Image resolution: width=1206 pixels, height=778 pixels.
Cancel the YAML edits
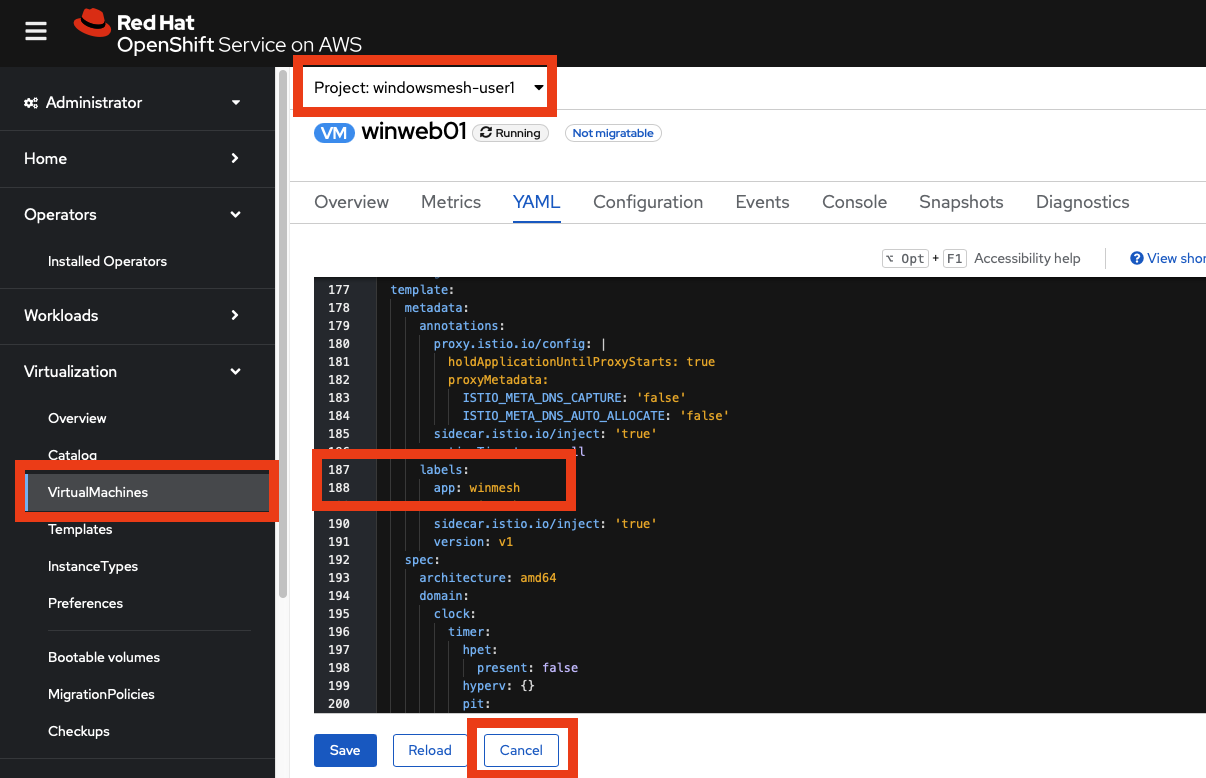[521, 750]
